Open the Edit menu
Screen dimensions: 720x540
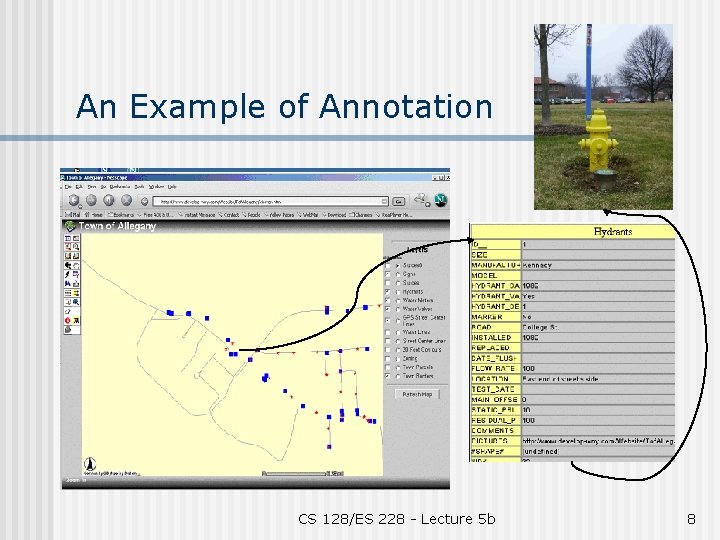(x=79, y=187)
